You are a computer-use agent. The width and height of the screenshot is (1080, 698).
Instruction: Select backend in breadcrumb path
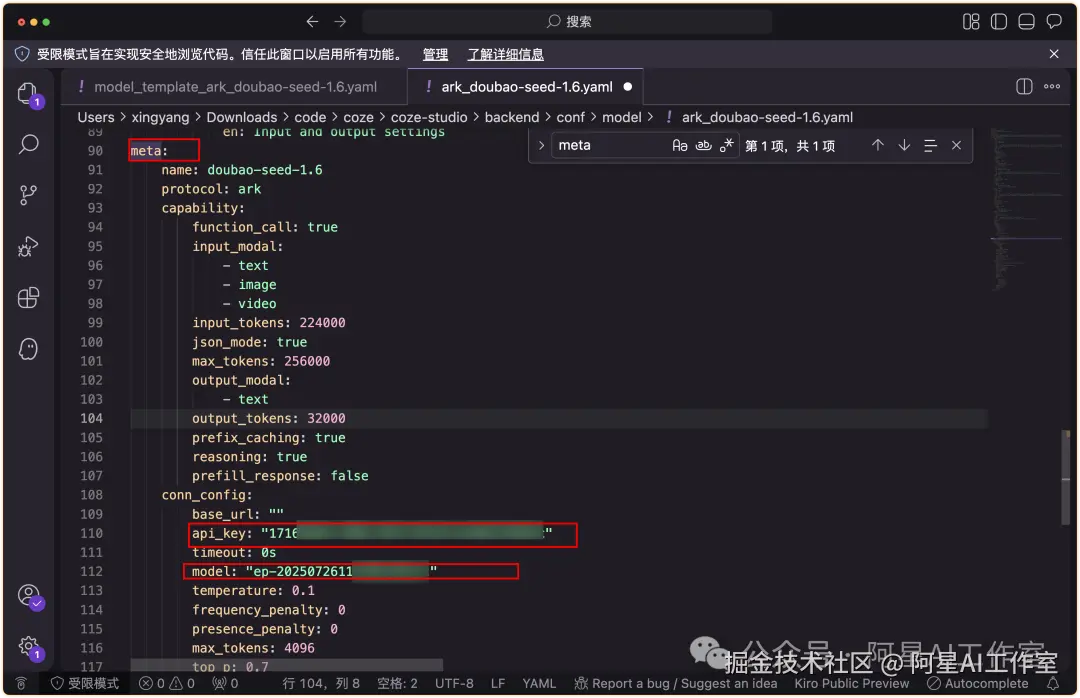pos(512,117)
